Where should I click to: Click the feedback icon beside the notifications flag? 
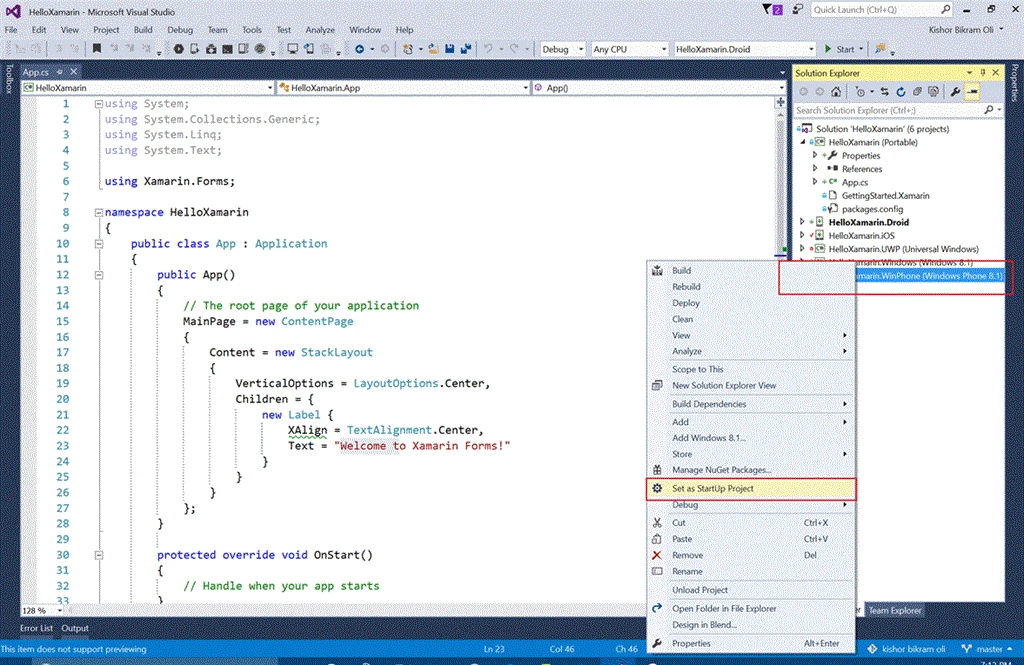(x=797, y=9)
